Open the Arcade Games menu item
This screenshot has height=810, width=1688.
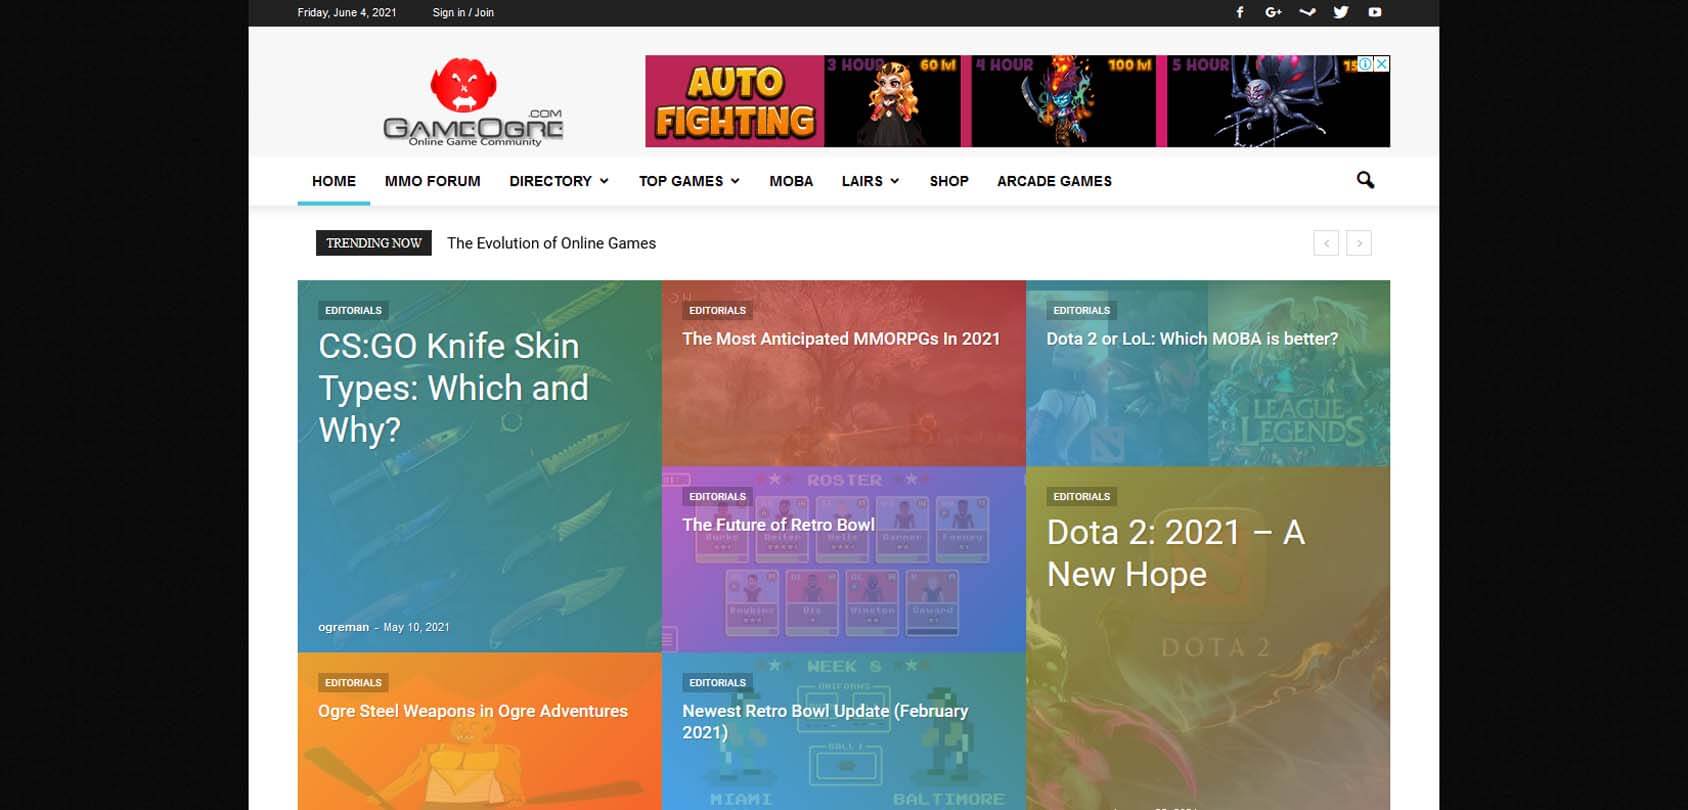[1054, 181]
